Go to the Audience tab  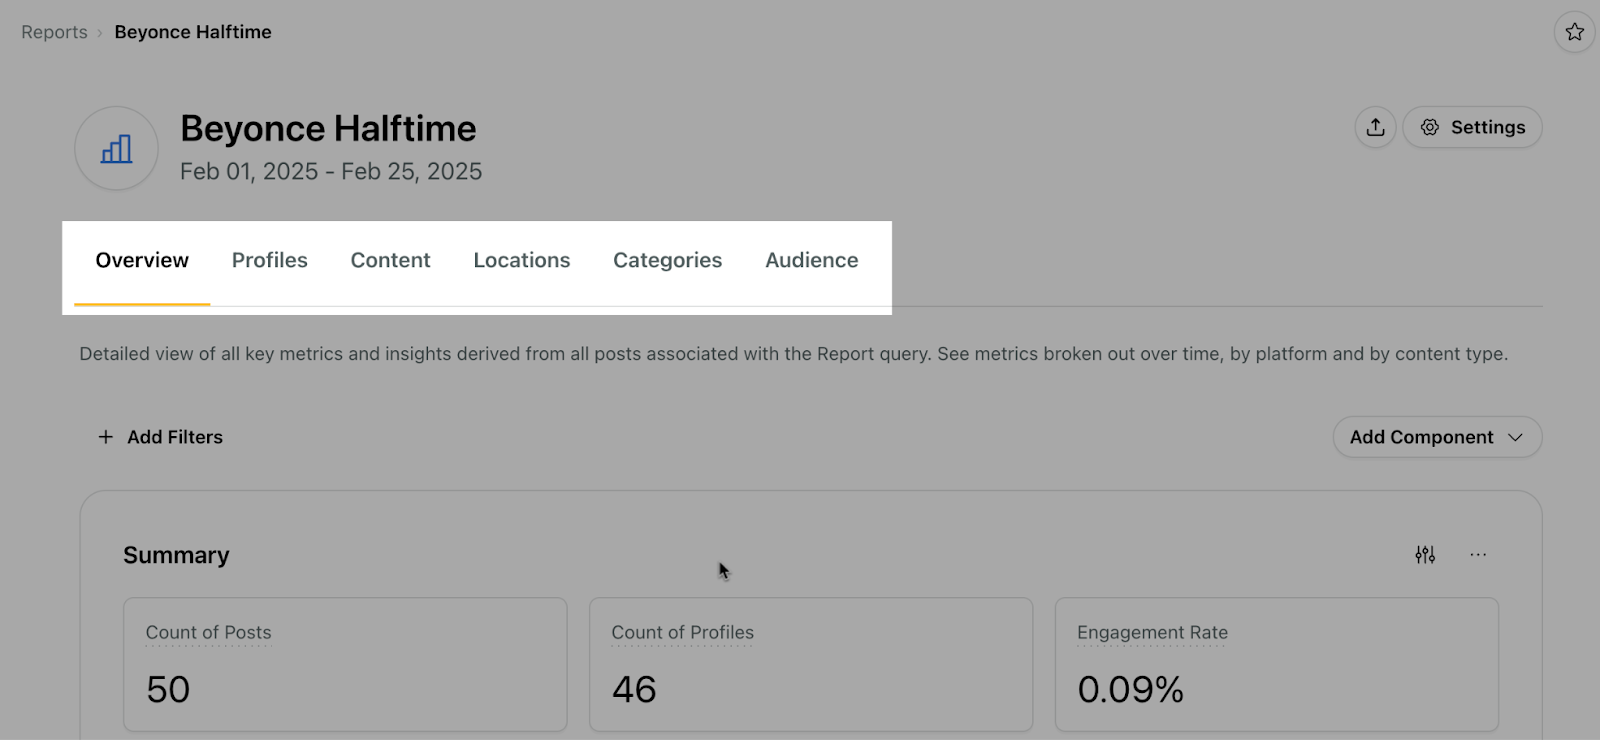[812, 261]
